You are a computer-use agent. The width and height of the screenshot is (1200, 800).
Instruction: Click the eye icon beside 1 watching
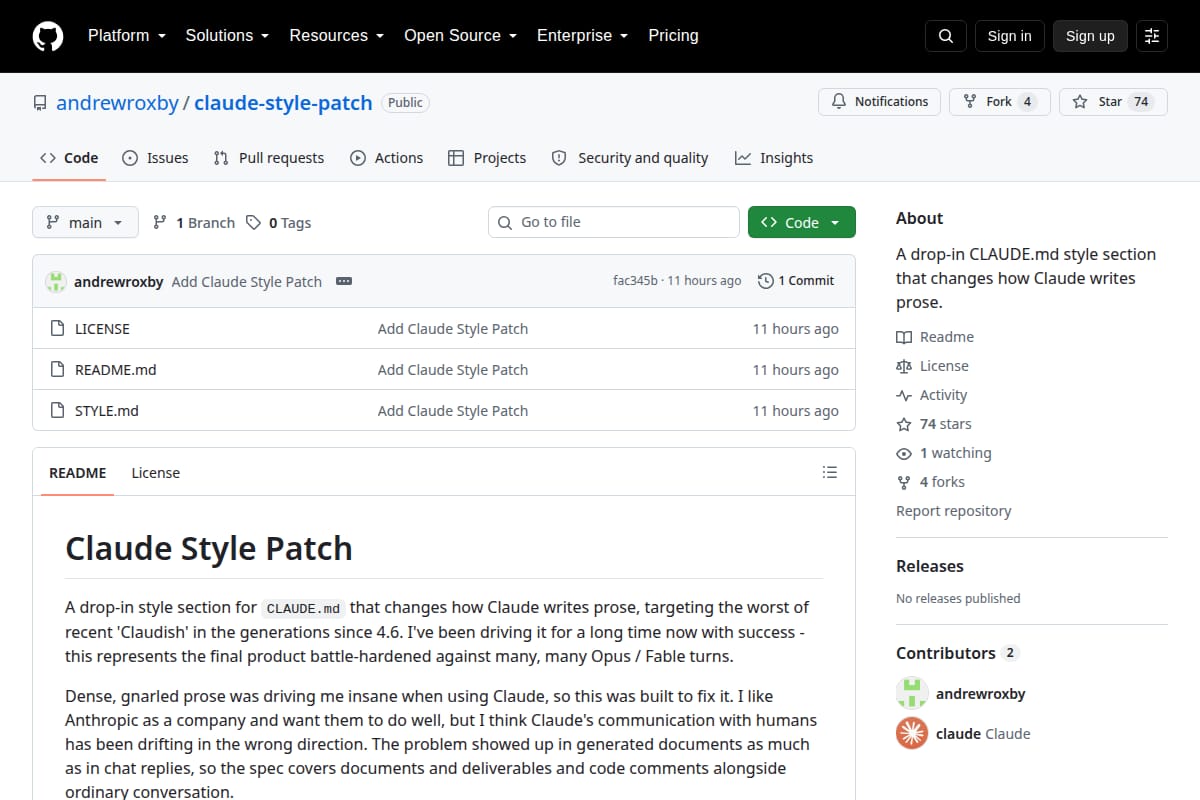pos(904,453)
